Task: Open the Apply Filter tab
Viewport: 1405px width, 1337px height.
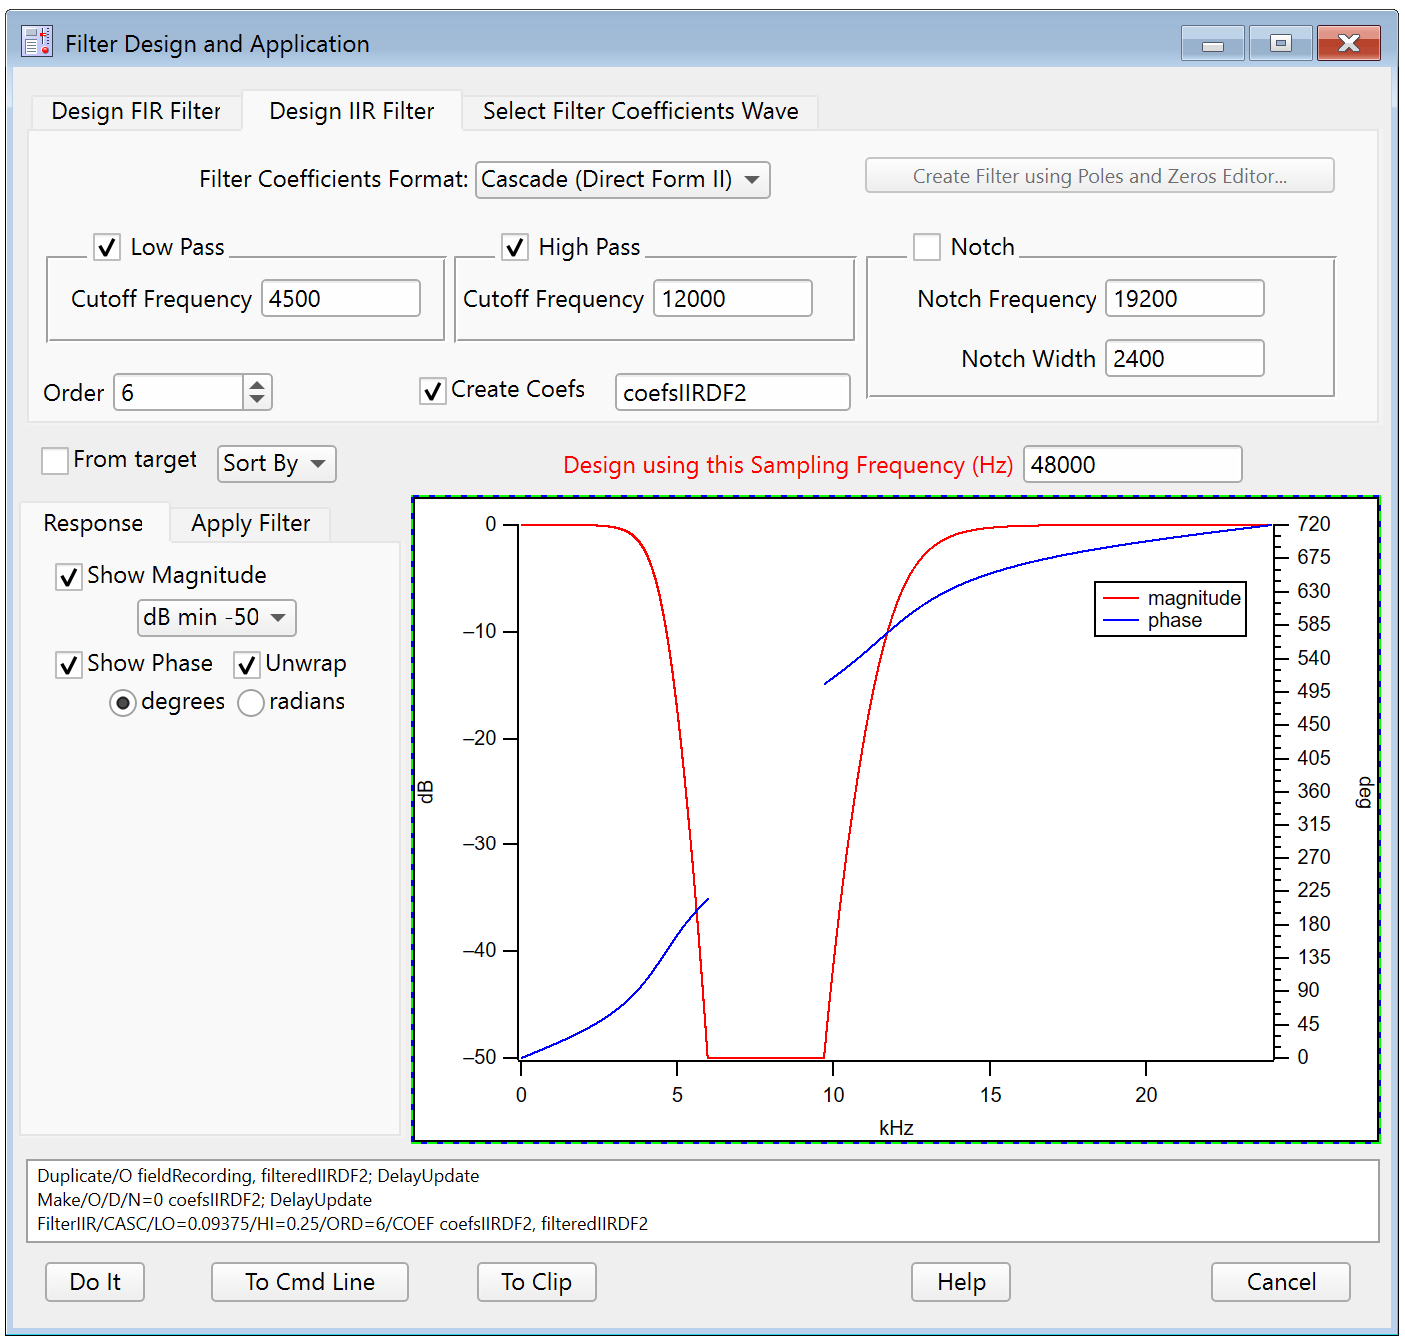Action: (250, 523)
